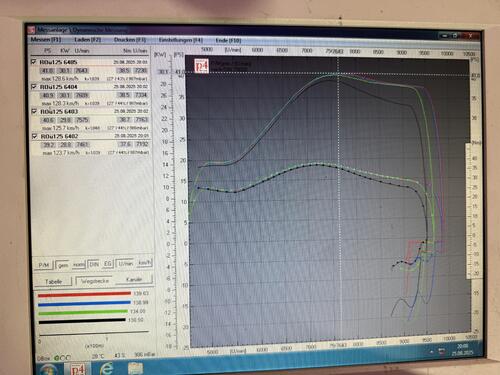The width and height of the screenshot is (500, 375).
Task: Click the 38.5 Nm value of run 6405
Action: coord(124,70)
